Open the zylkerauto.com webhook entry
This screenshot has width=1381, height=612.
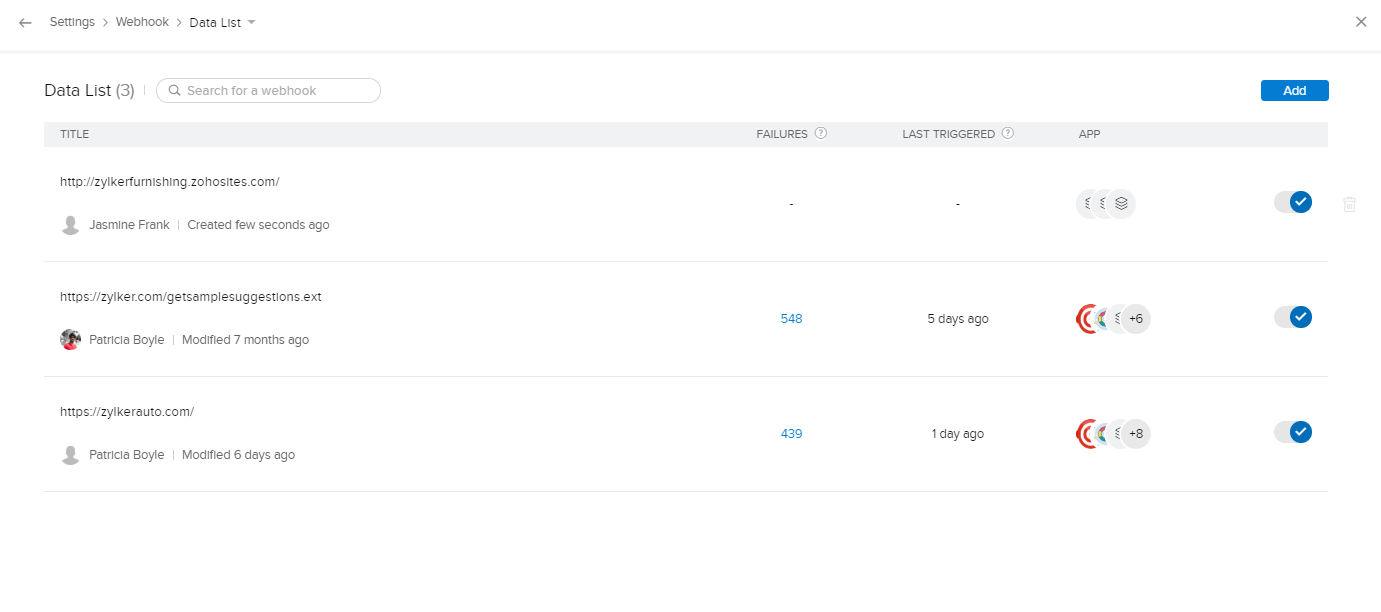[127, 411]
